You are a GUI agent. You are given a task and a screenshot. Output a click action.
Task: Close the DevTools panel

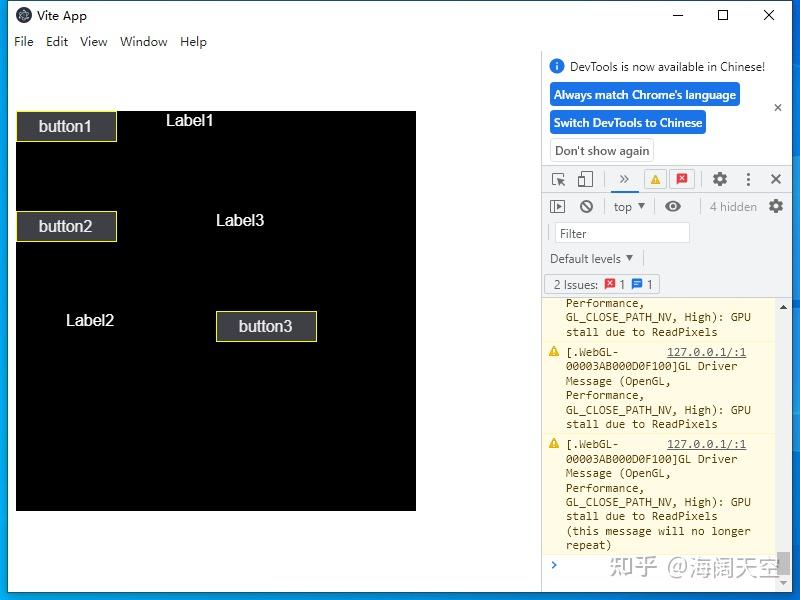pos(776,179)
